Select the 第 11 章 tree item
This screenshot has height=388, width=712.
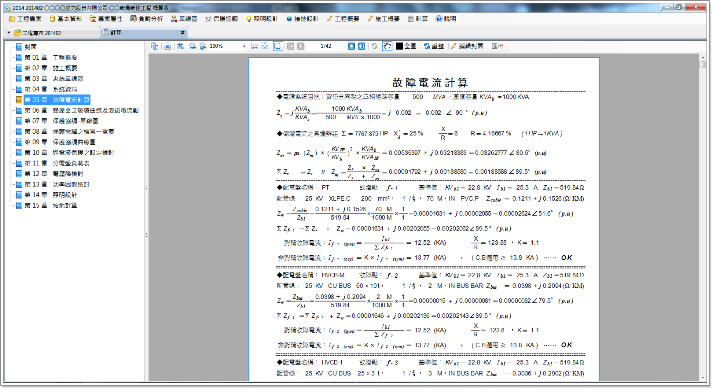tap(57, 163)
